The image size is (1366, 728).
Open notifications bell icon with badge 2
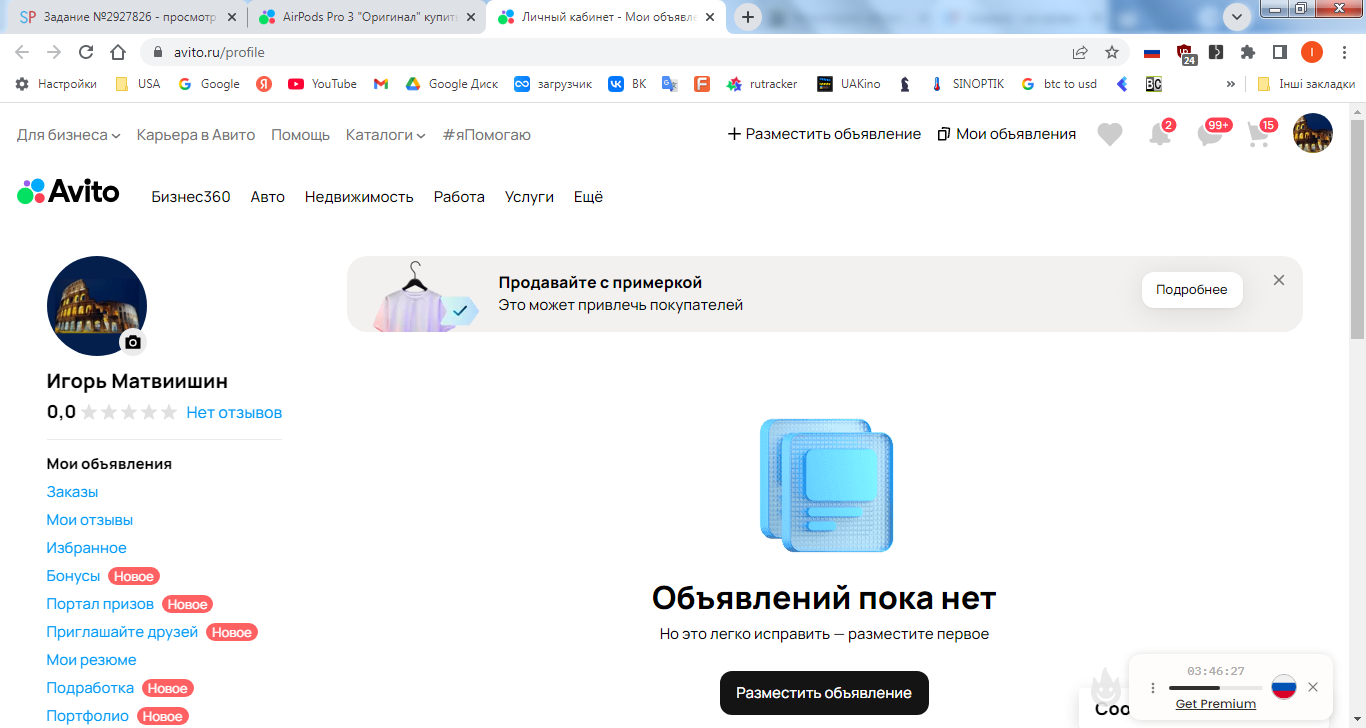[1160, 134]
